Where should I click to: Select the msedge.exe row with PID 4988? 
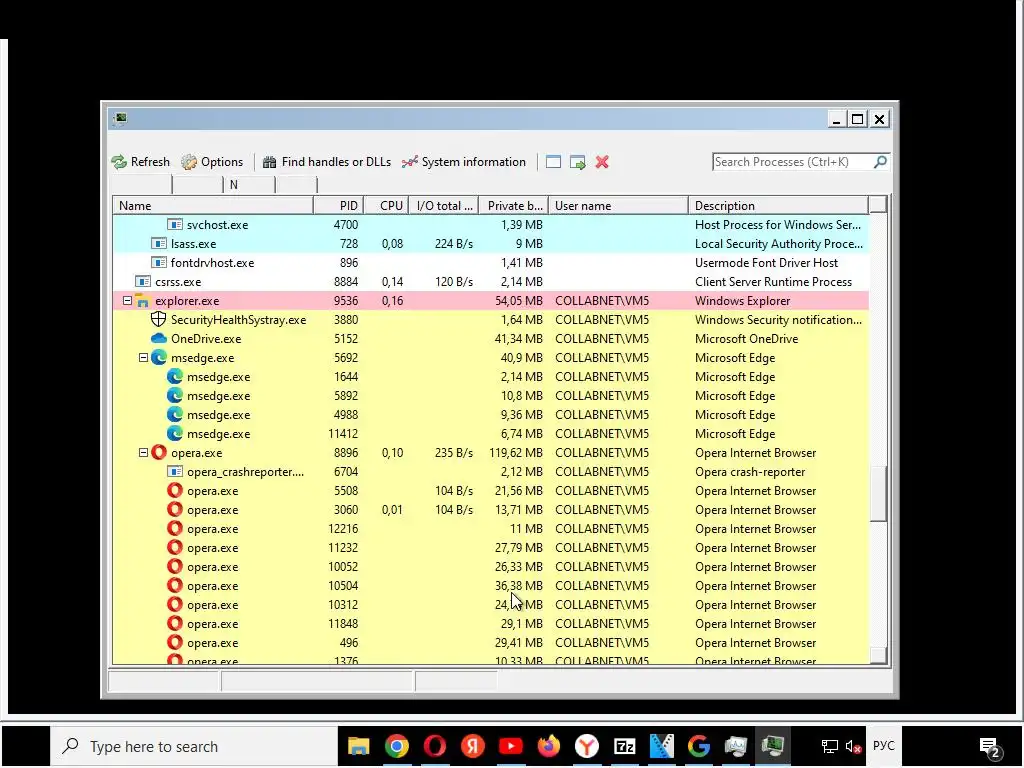coord(490,415)
